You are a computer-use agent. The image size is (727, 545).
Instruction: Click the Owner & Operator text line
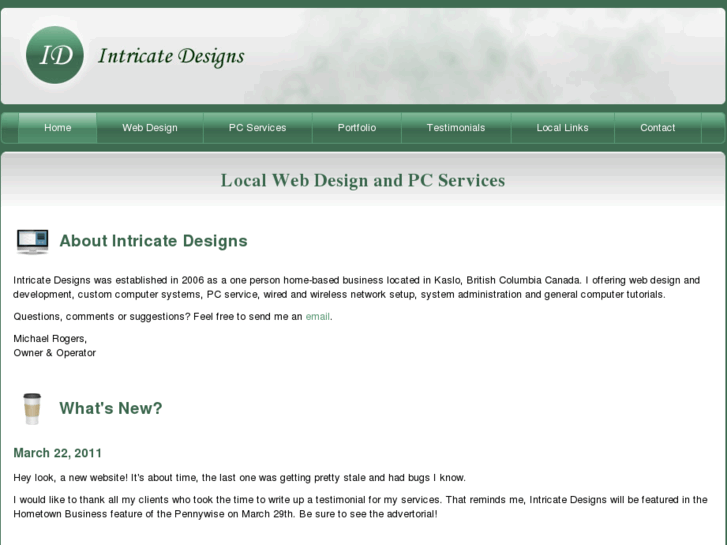pos(55,353)
